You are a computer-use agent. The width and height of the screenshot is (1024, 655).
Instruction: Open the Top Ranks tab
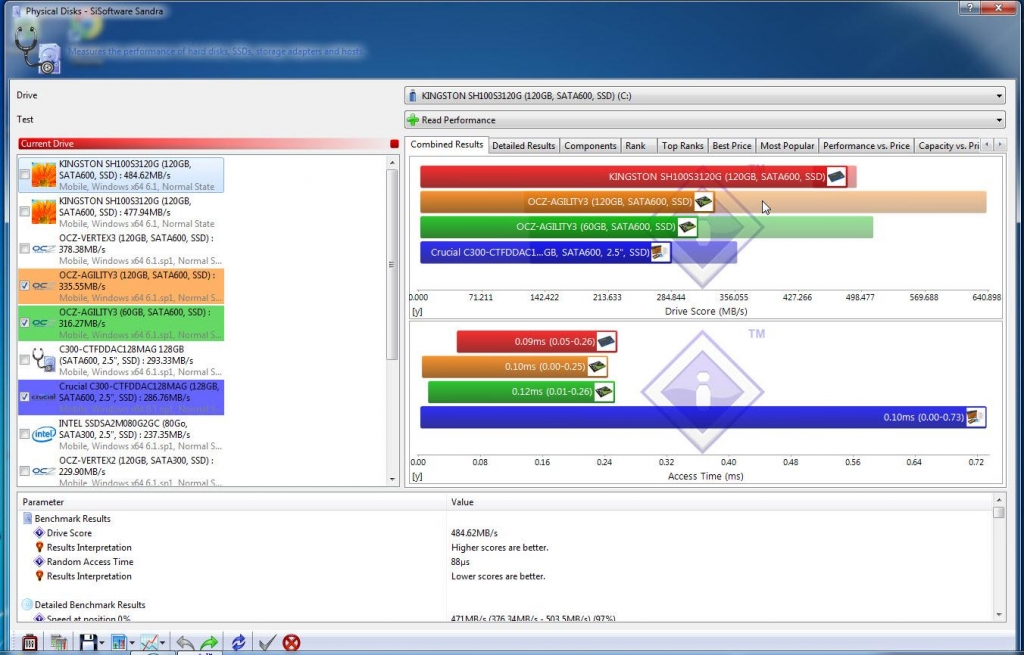[x=682, y=146]
